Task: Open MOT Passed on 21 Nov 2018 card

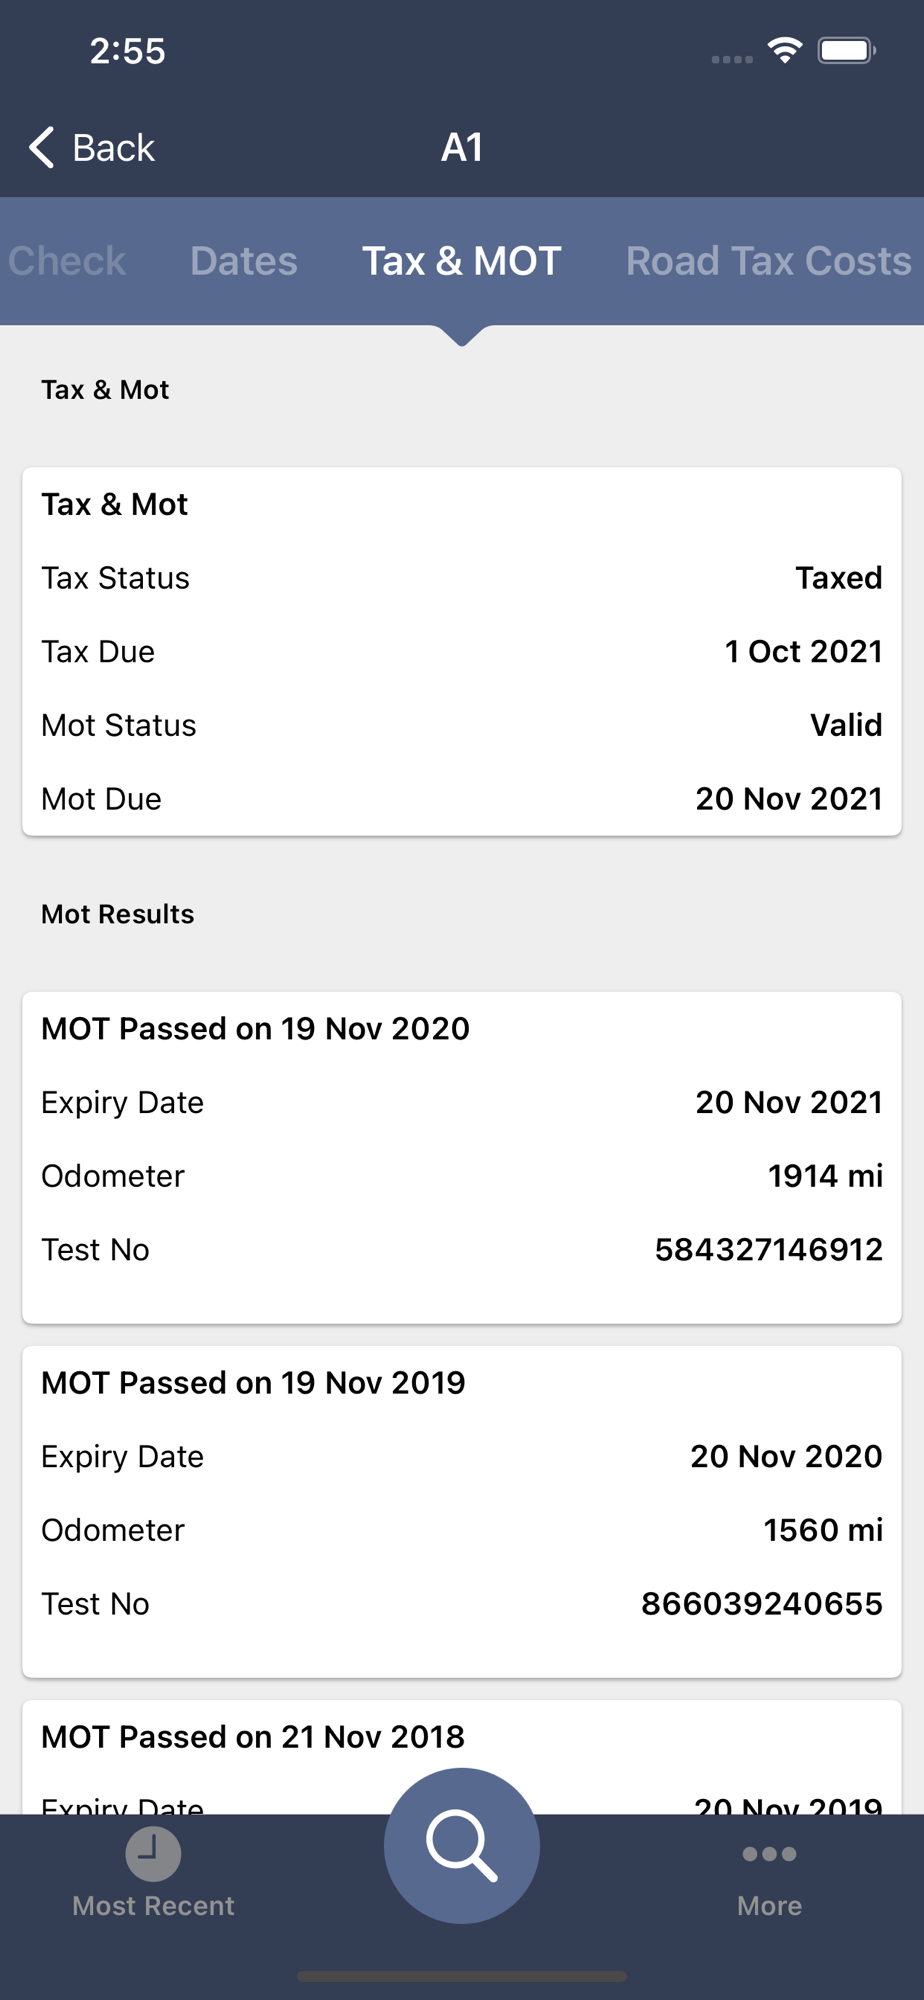Action: 462,1758
